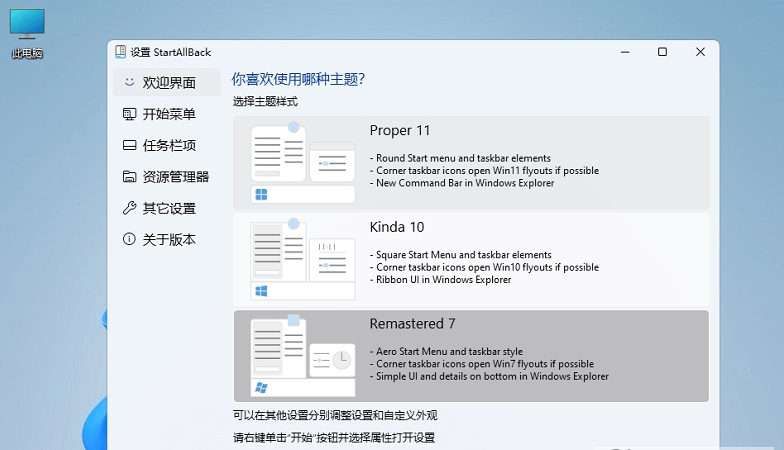Click text 'Ribbon UI in Windows Explorer'

[444, 280]
